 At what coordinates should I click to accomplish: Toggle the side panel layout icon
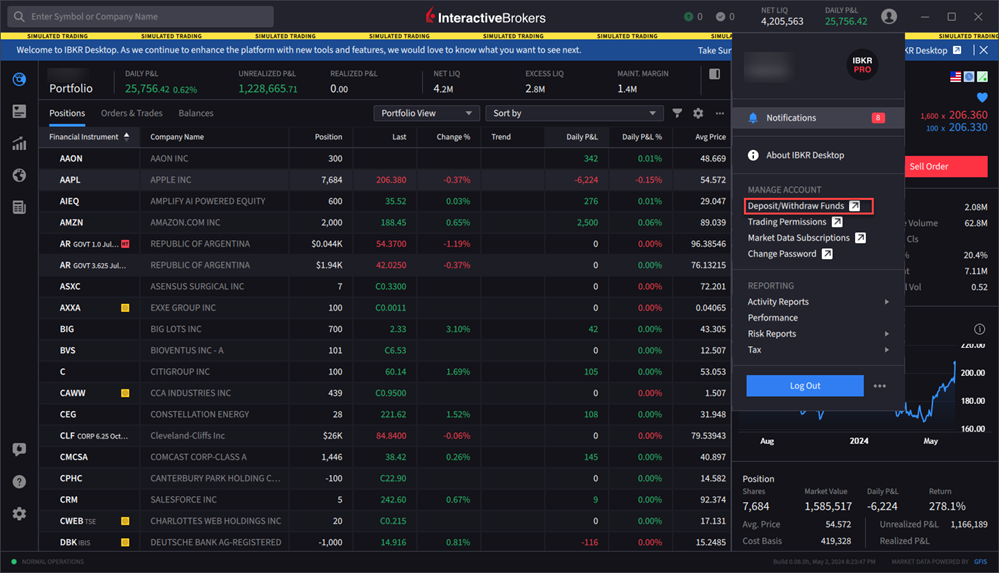pos(715,75)
